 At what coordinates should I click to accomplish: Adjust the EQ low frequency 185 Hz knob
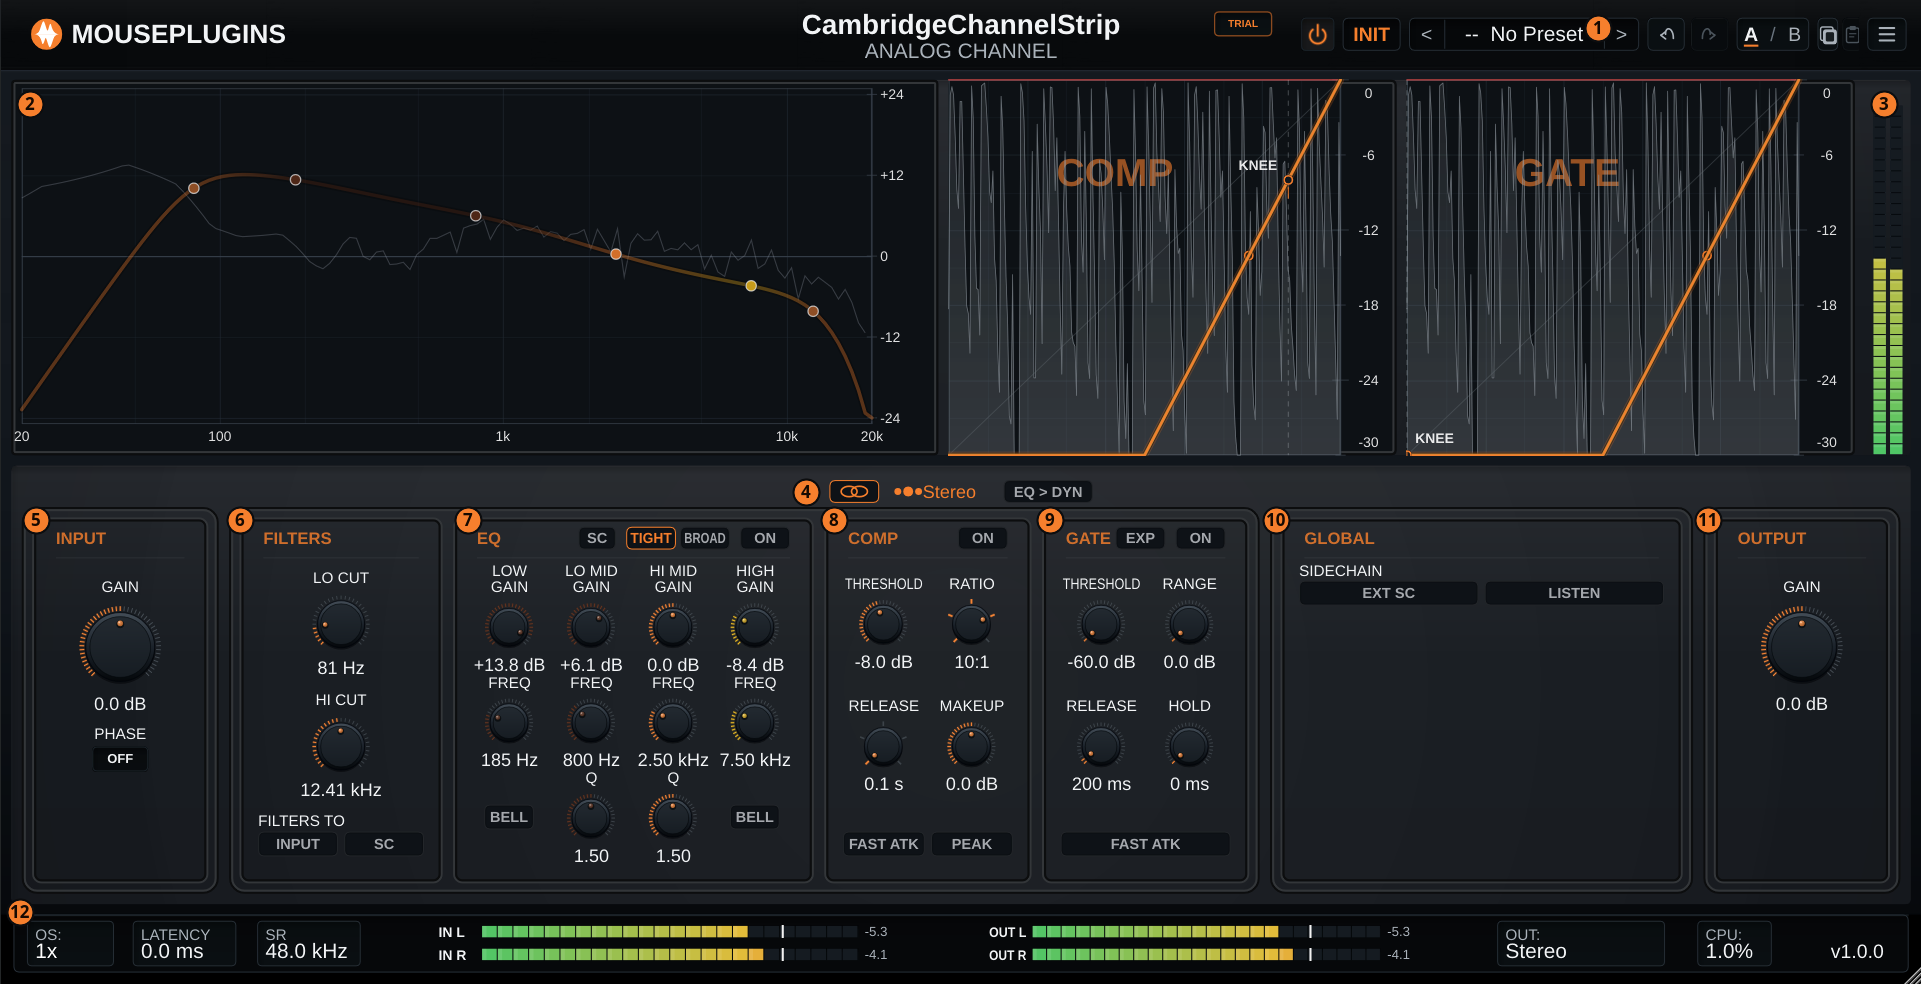click(x=509, y=723)
